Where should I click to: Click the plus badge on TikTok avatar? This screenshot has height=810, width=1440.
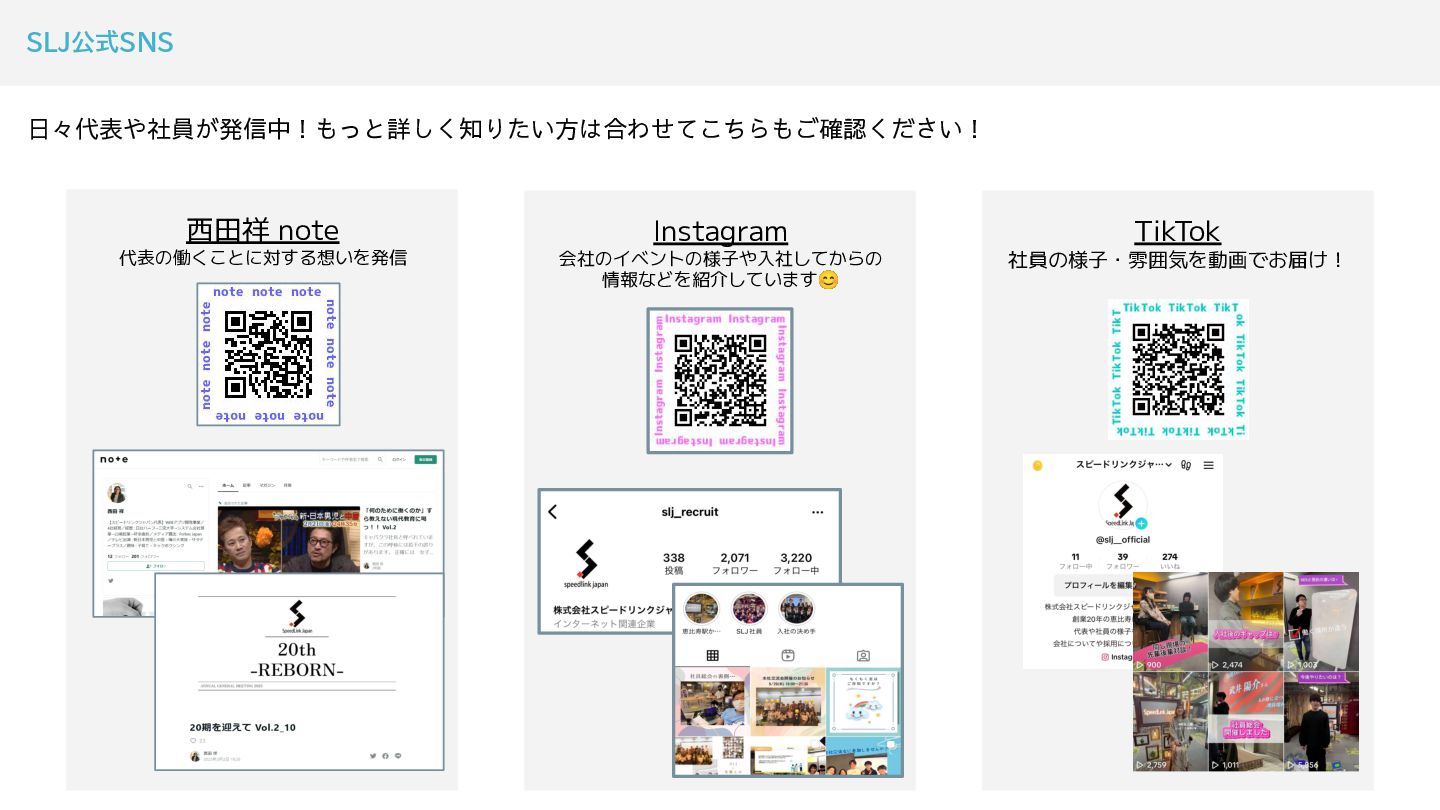pyautogui.click(x=1141, y=523)
